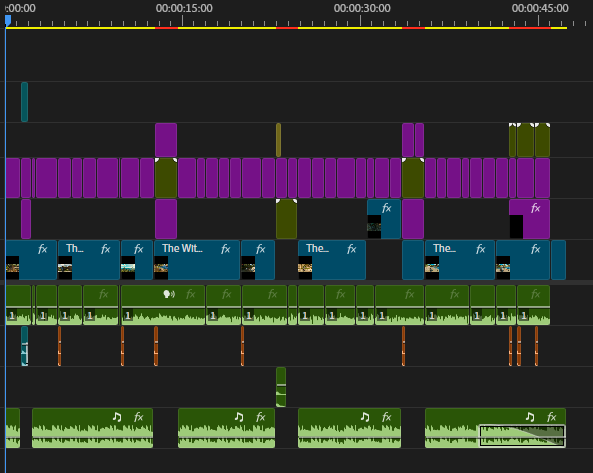Select the final blue clip at the end of the video track
The height and width of the screenshot is (473, 593).
(559, 260)
